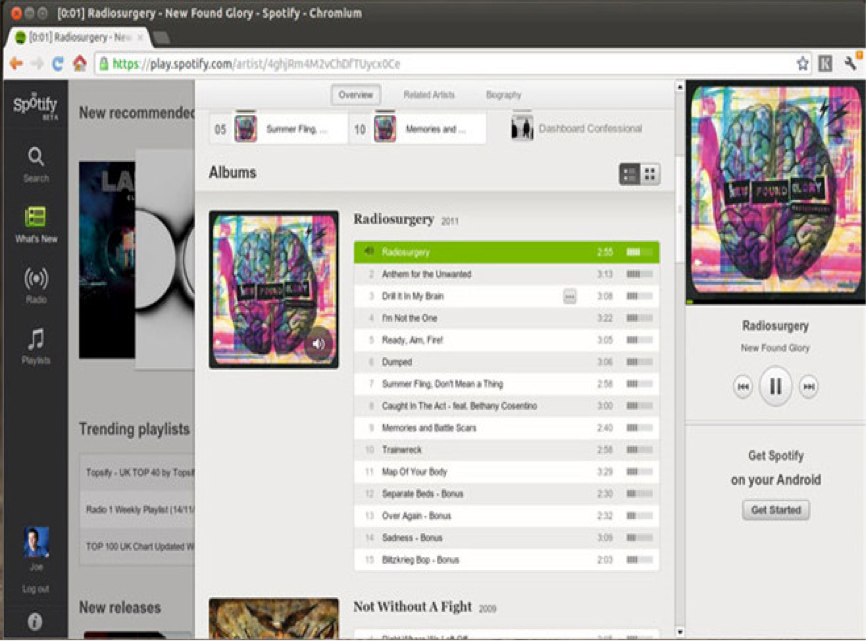Select the Related Artists tab
The image size is (866, 641).
(429, 94)
